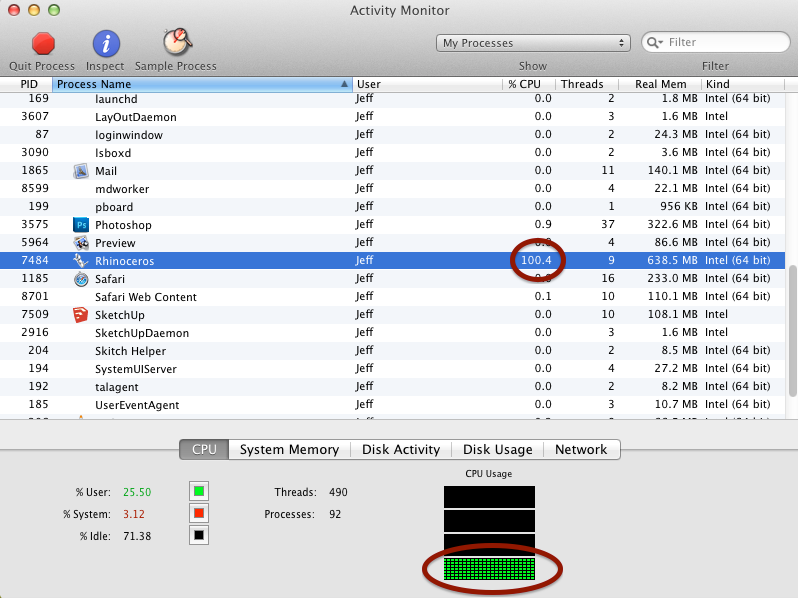Image resolution: width=798 pixels, height=598 pixels.
Task: Select the Skitch Helper process row
Action: tap(392, 351)
